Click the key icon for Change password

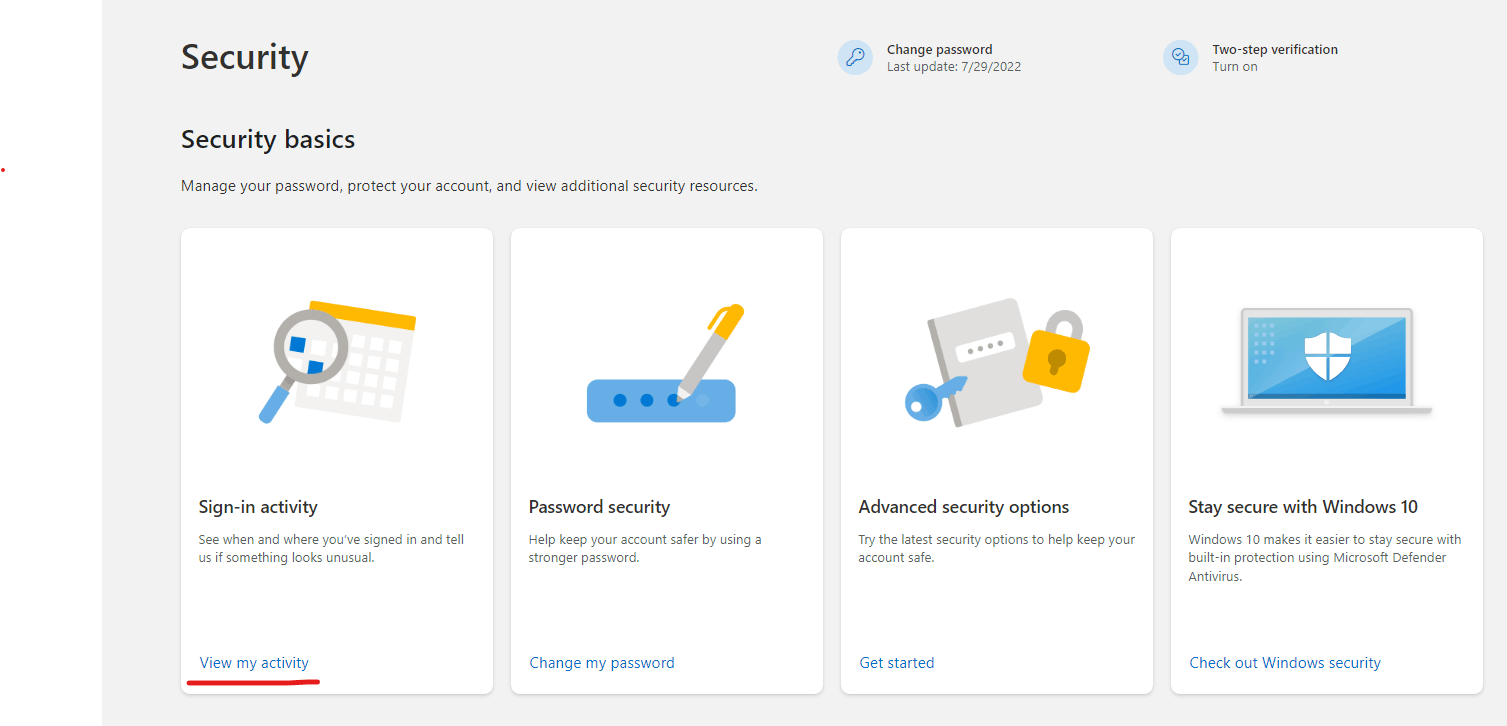pos(855,57)
